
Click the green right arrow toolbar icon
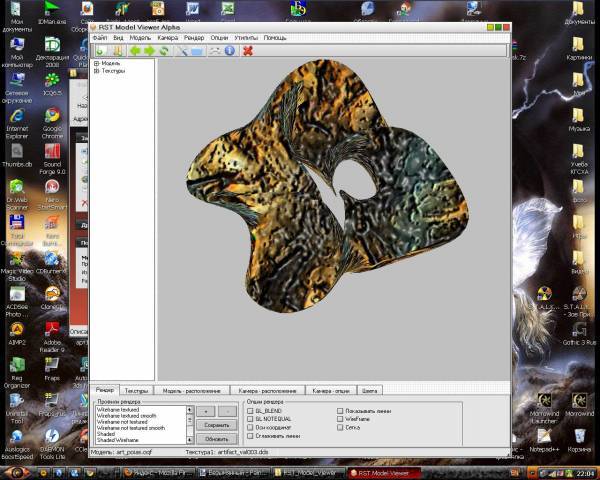(149, 50)
